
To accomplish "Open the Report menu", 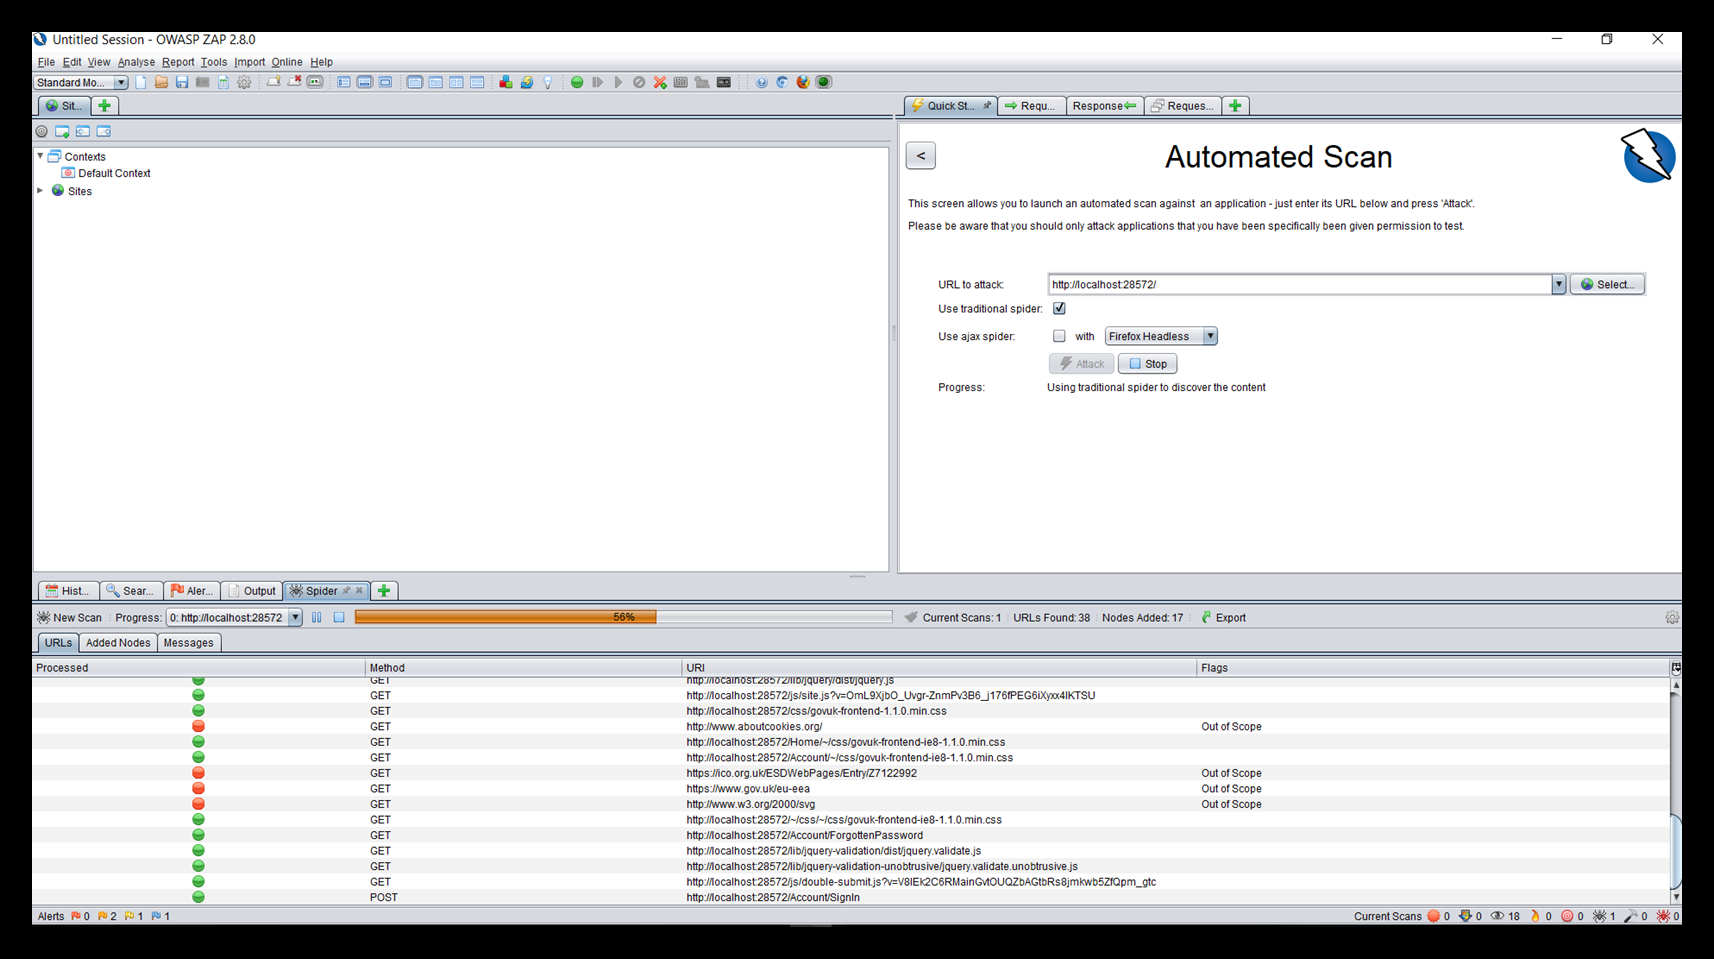I will pos(178,62).
